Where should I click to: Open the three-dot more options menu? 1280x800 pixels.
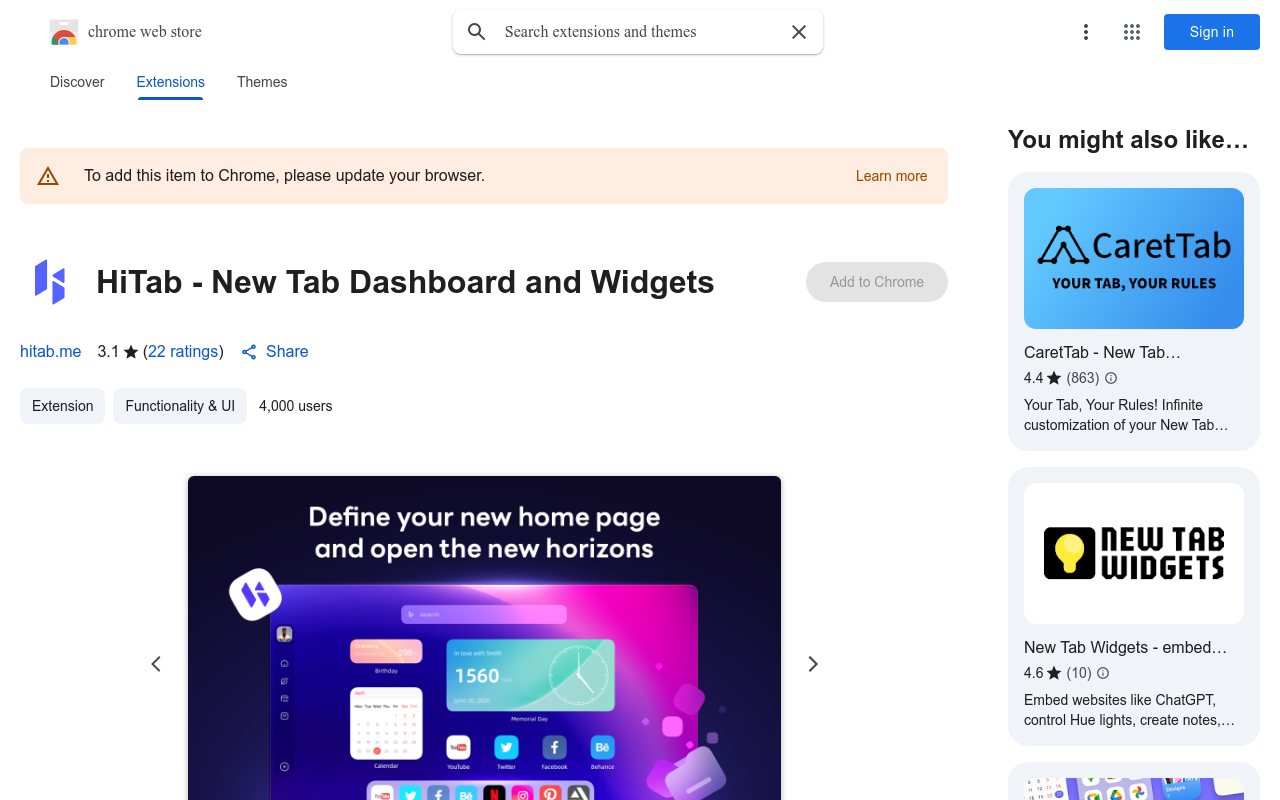point(1086,32)
